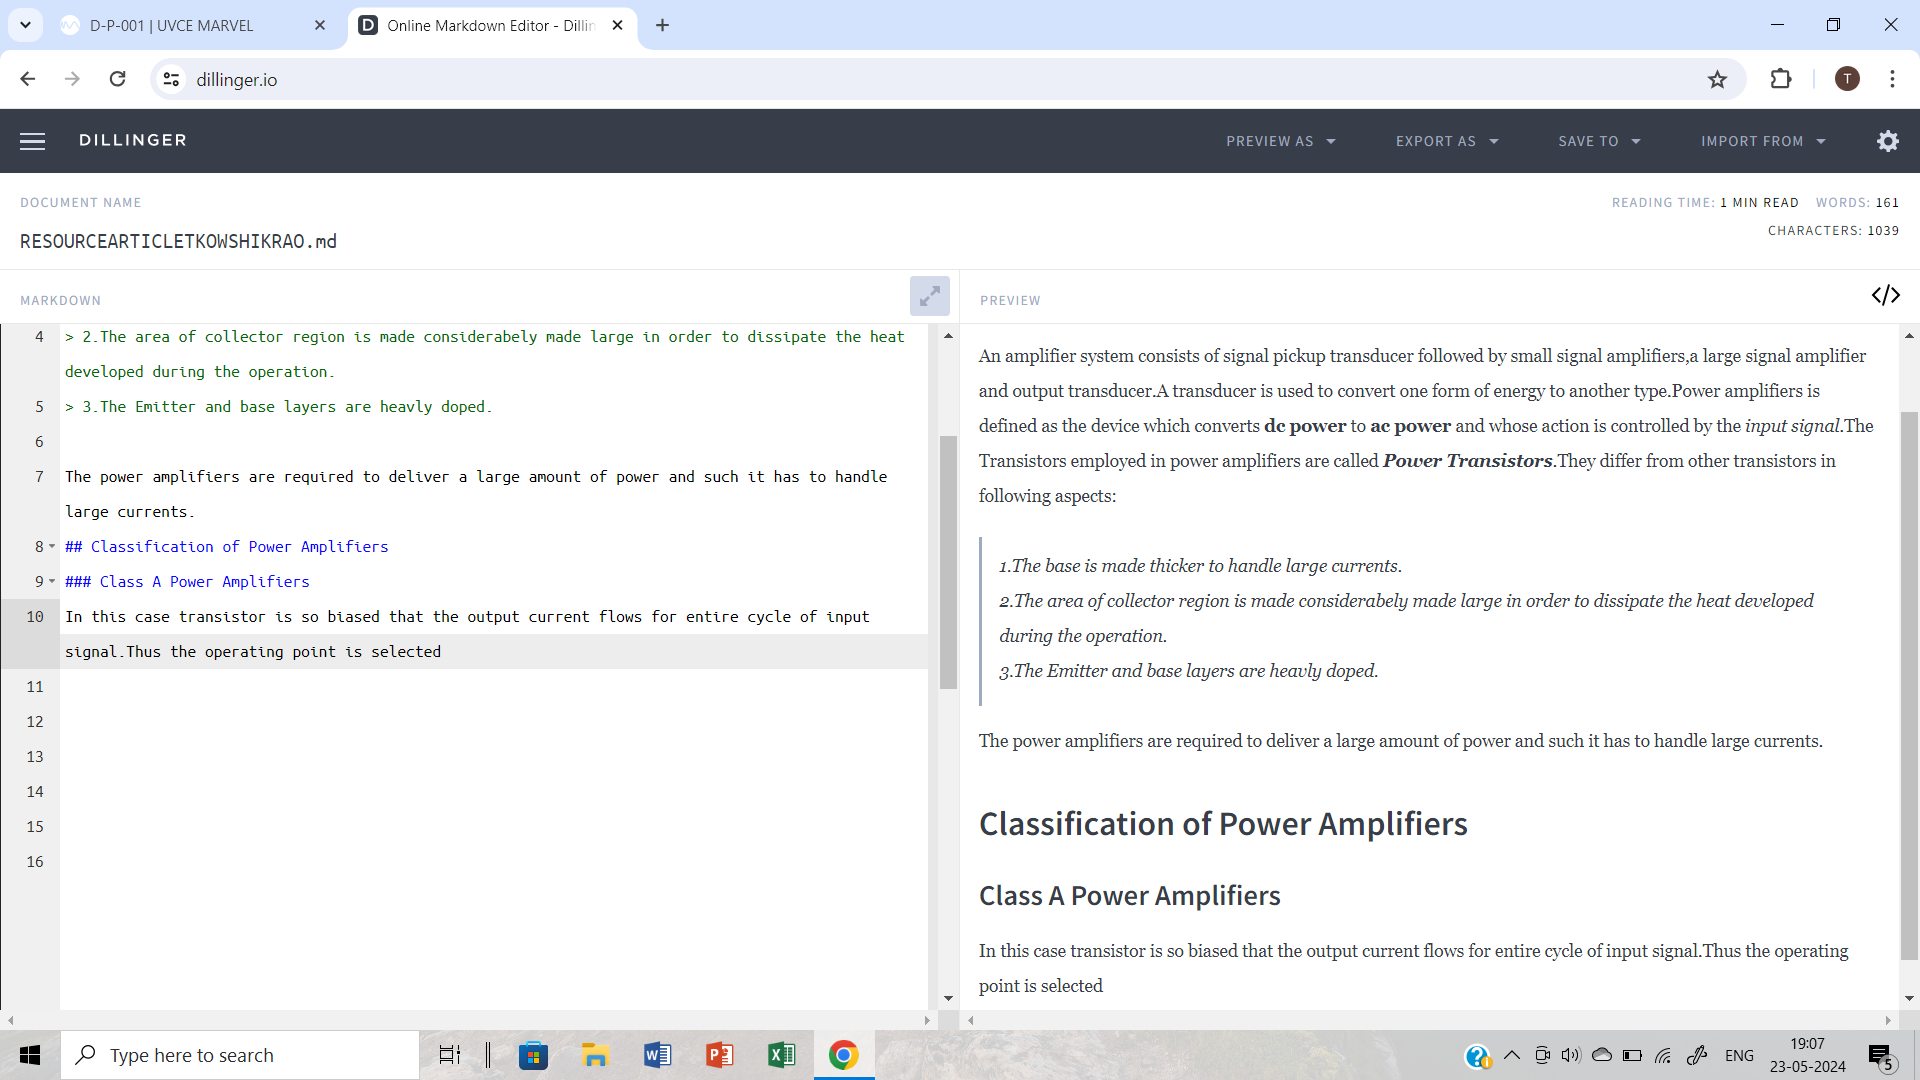The width and height of the screenshot is (1920, 1080).
Task: Open the Chrome profile avatar
Action: pyautogui.click(x=1846, y=79)
